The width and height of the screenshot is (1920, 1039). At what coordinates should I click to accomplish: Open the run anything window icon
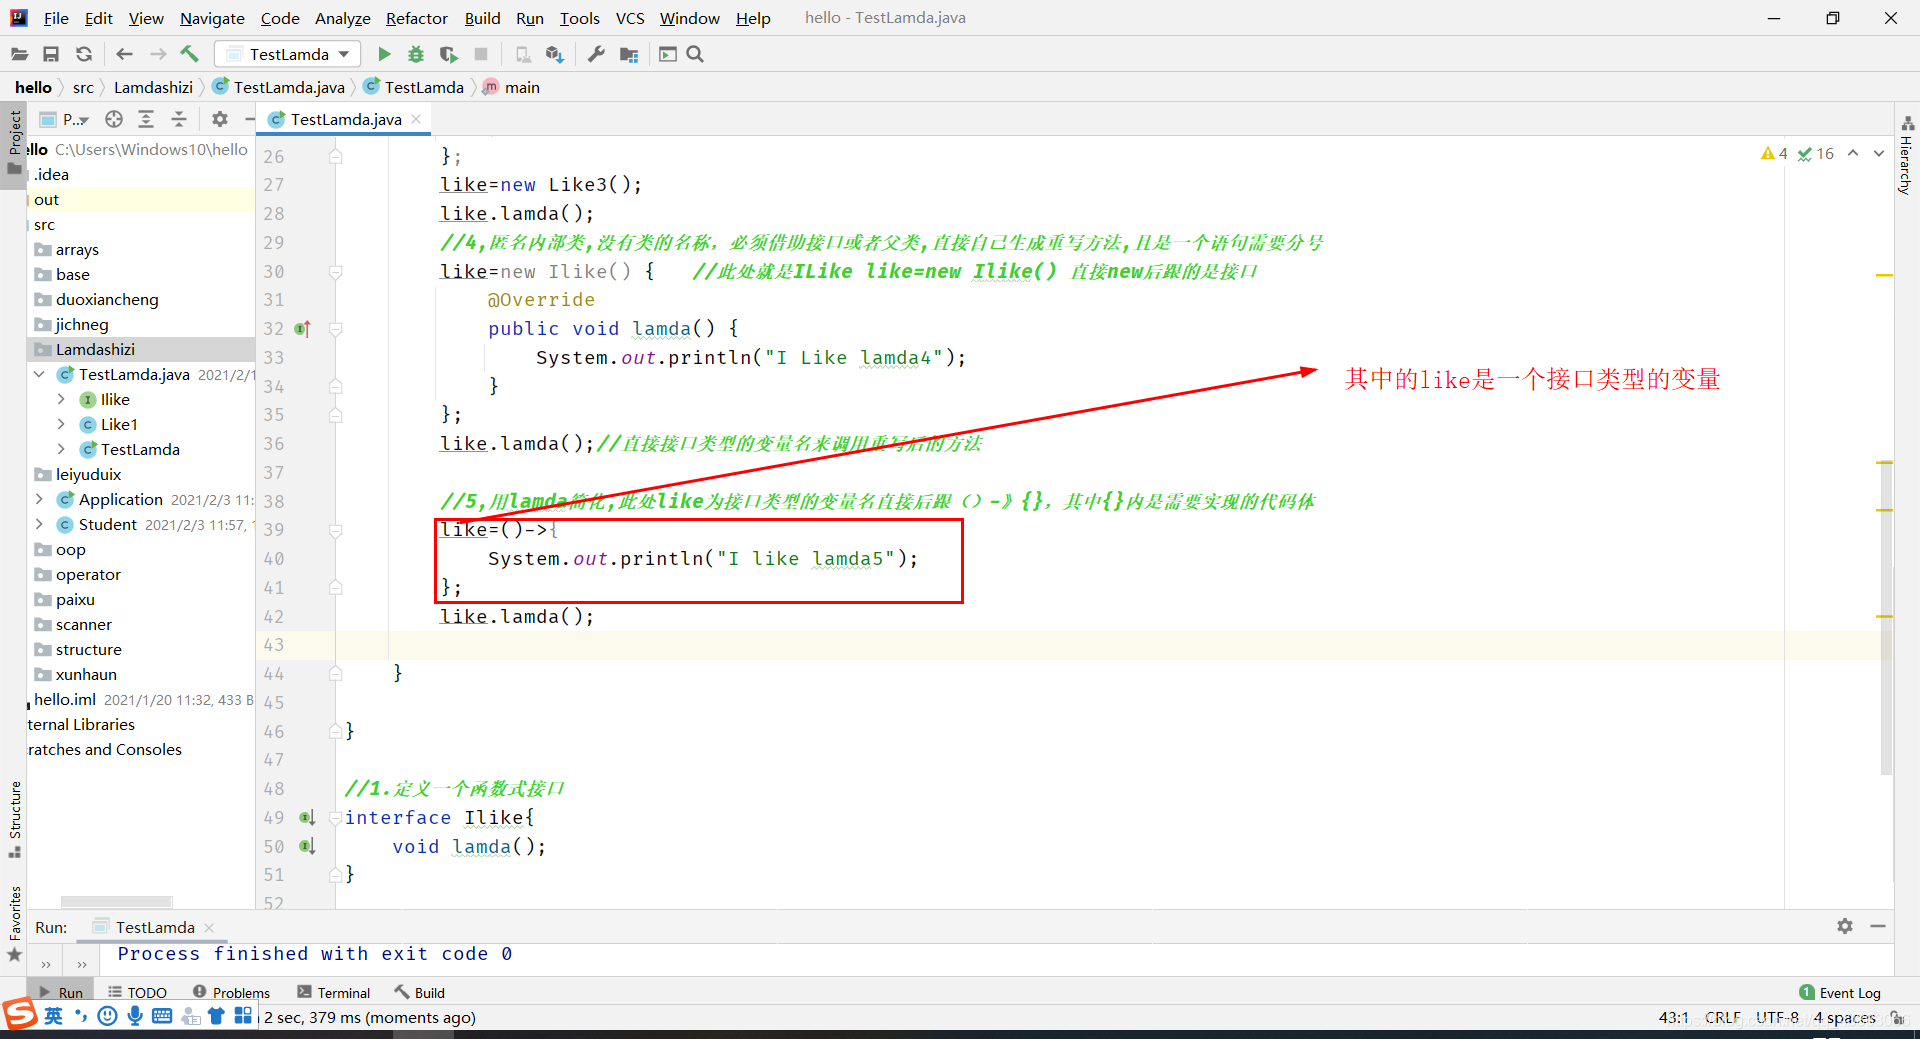click(x=668, y=54)
